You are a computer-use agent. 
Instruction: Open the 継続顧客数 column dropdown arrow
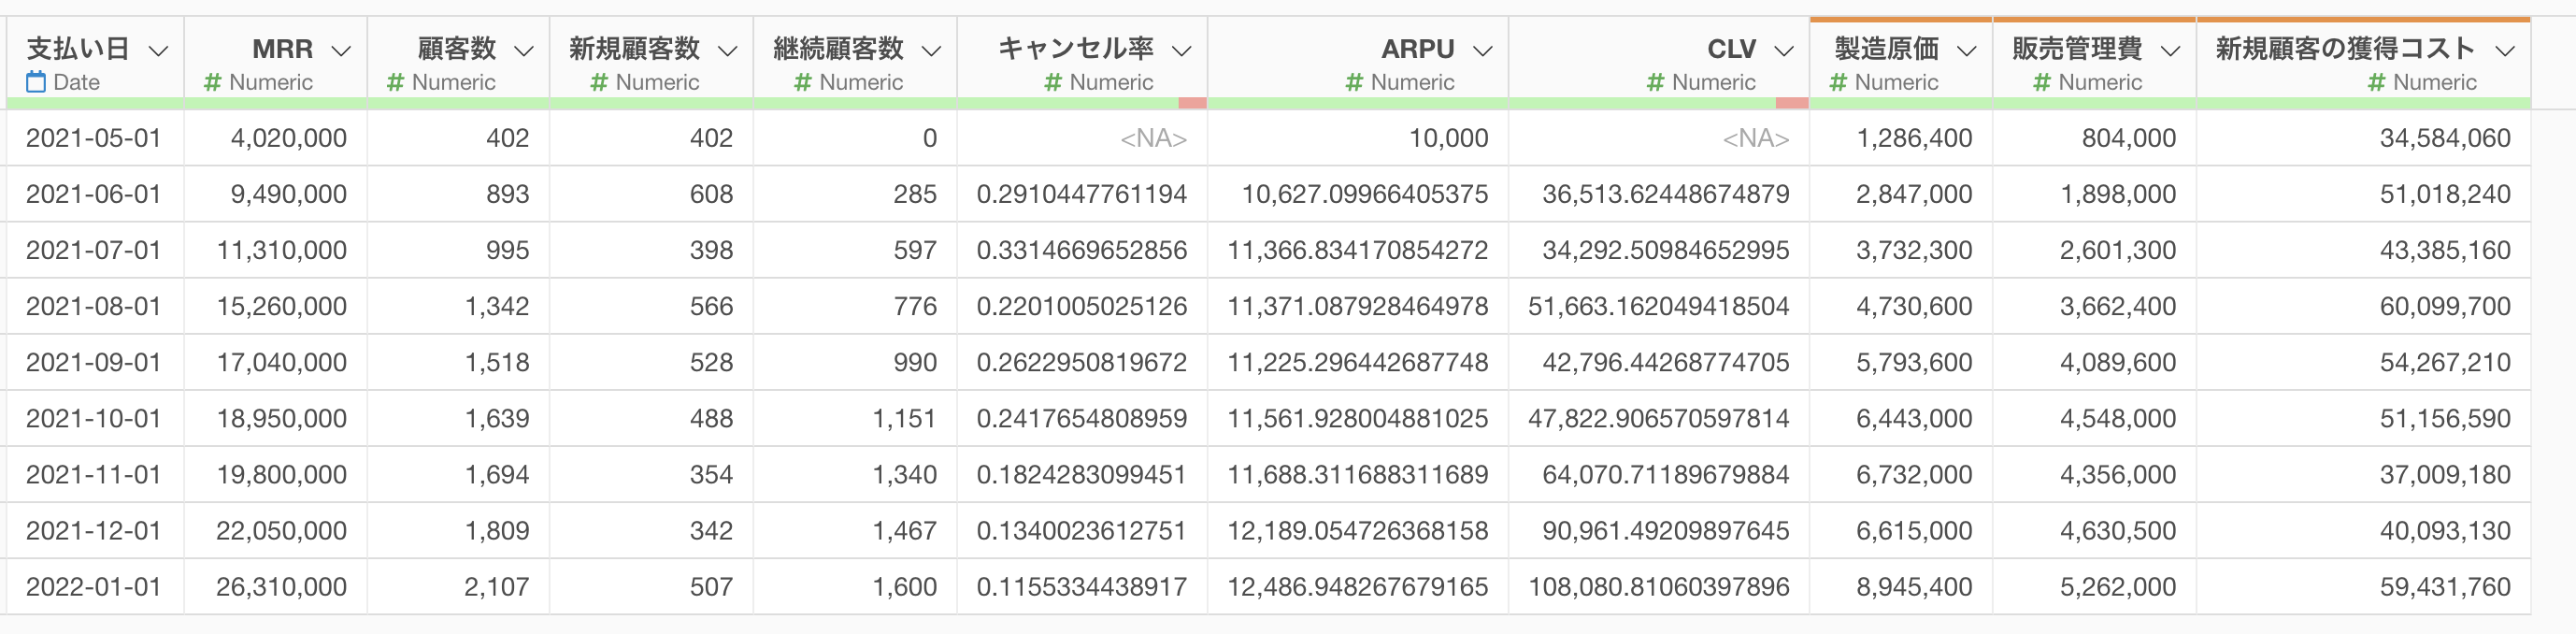tap(932, 51)
